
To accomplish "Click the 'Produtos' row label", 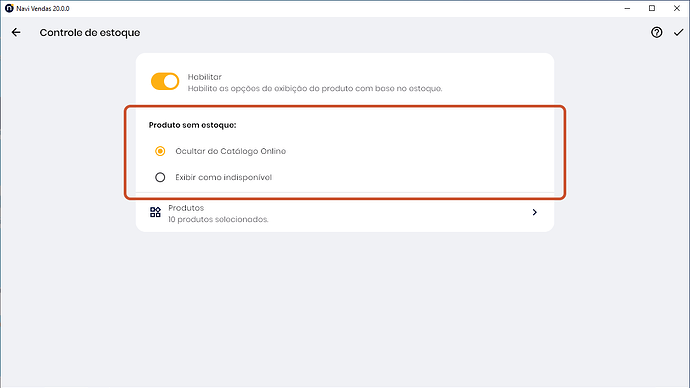I will coord(186,208).
